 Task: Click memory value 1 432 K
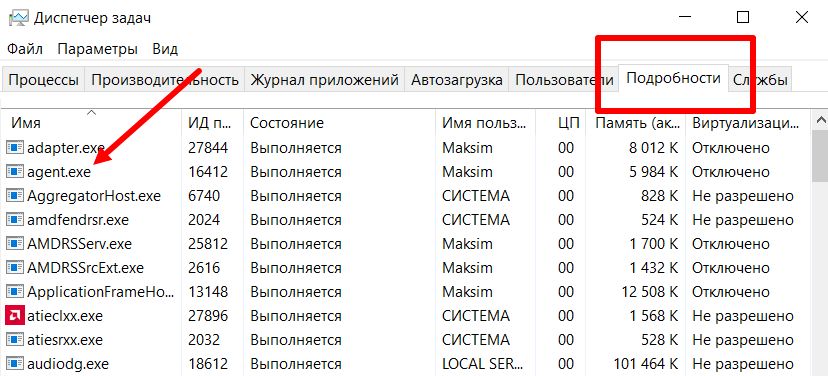click(653, 268)
